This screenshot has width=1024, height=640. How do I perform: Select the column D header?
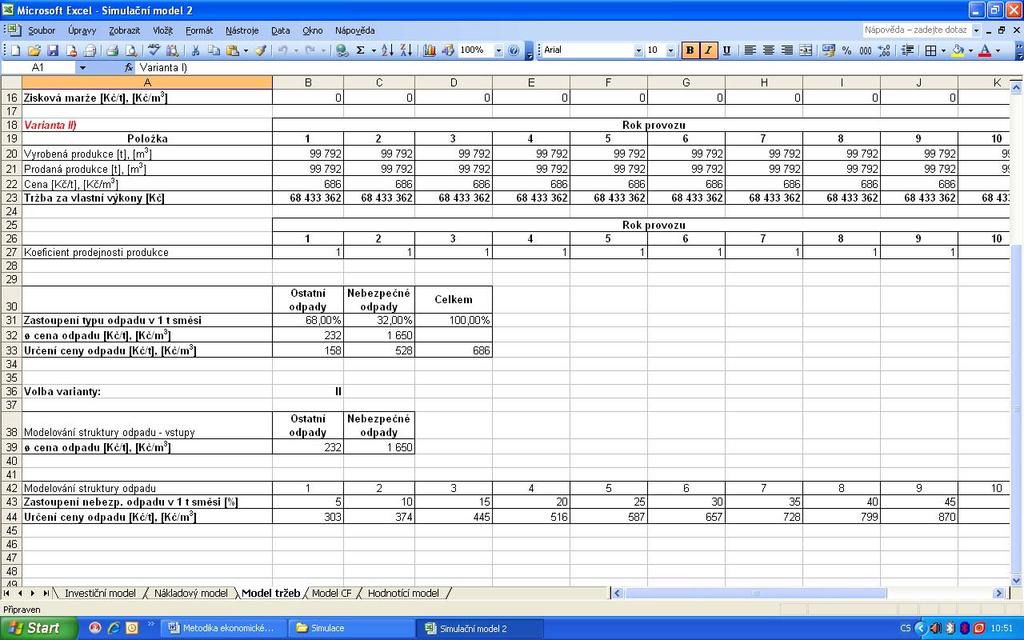(x=453, y=82)
